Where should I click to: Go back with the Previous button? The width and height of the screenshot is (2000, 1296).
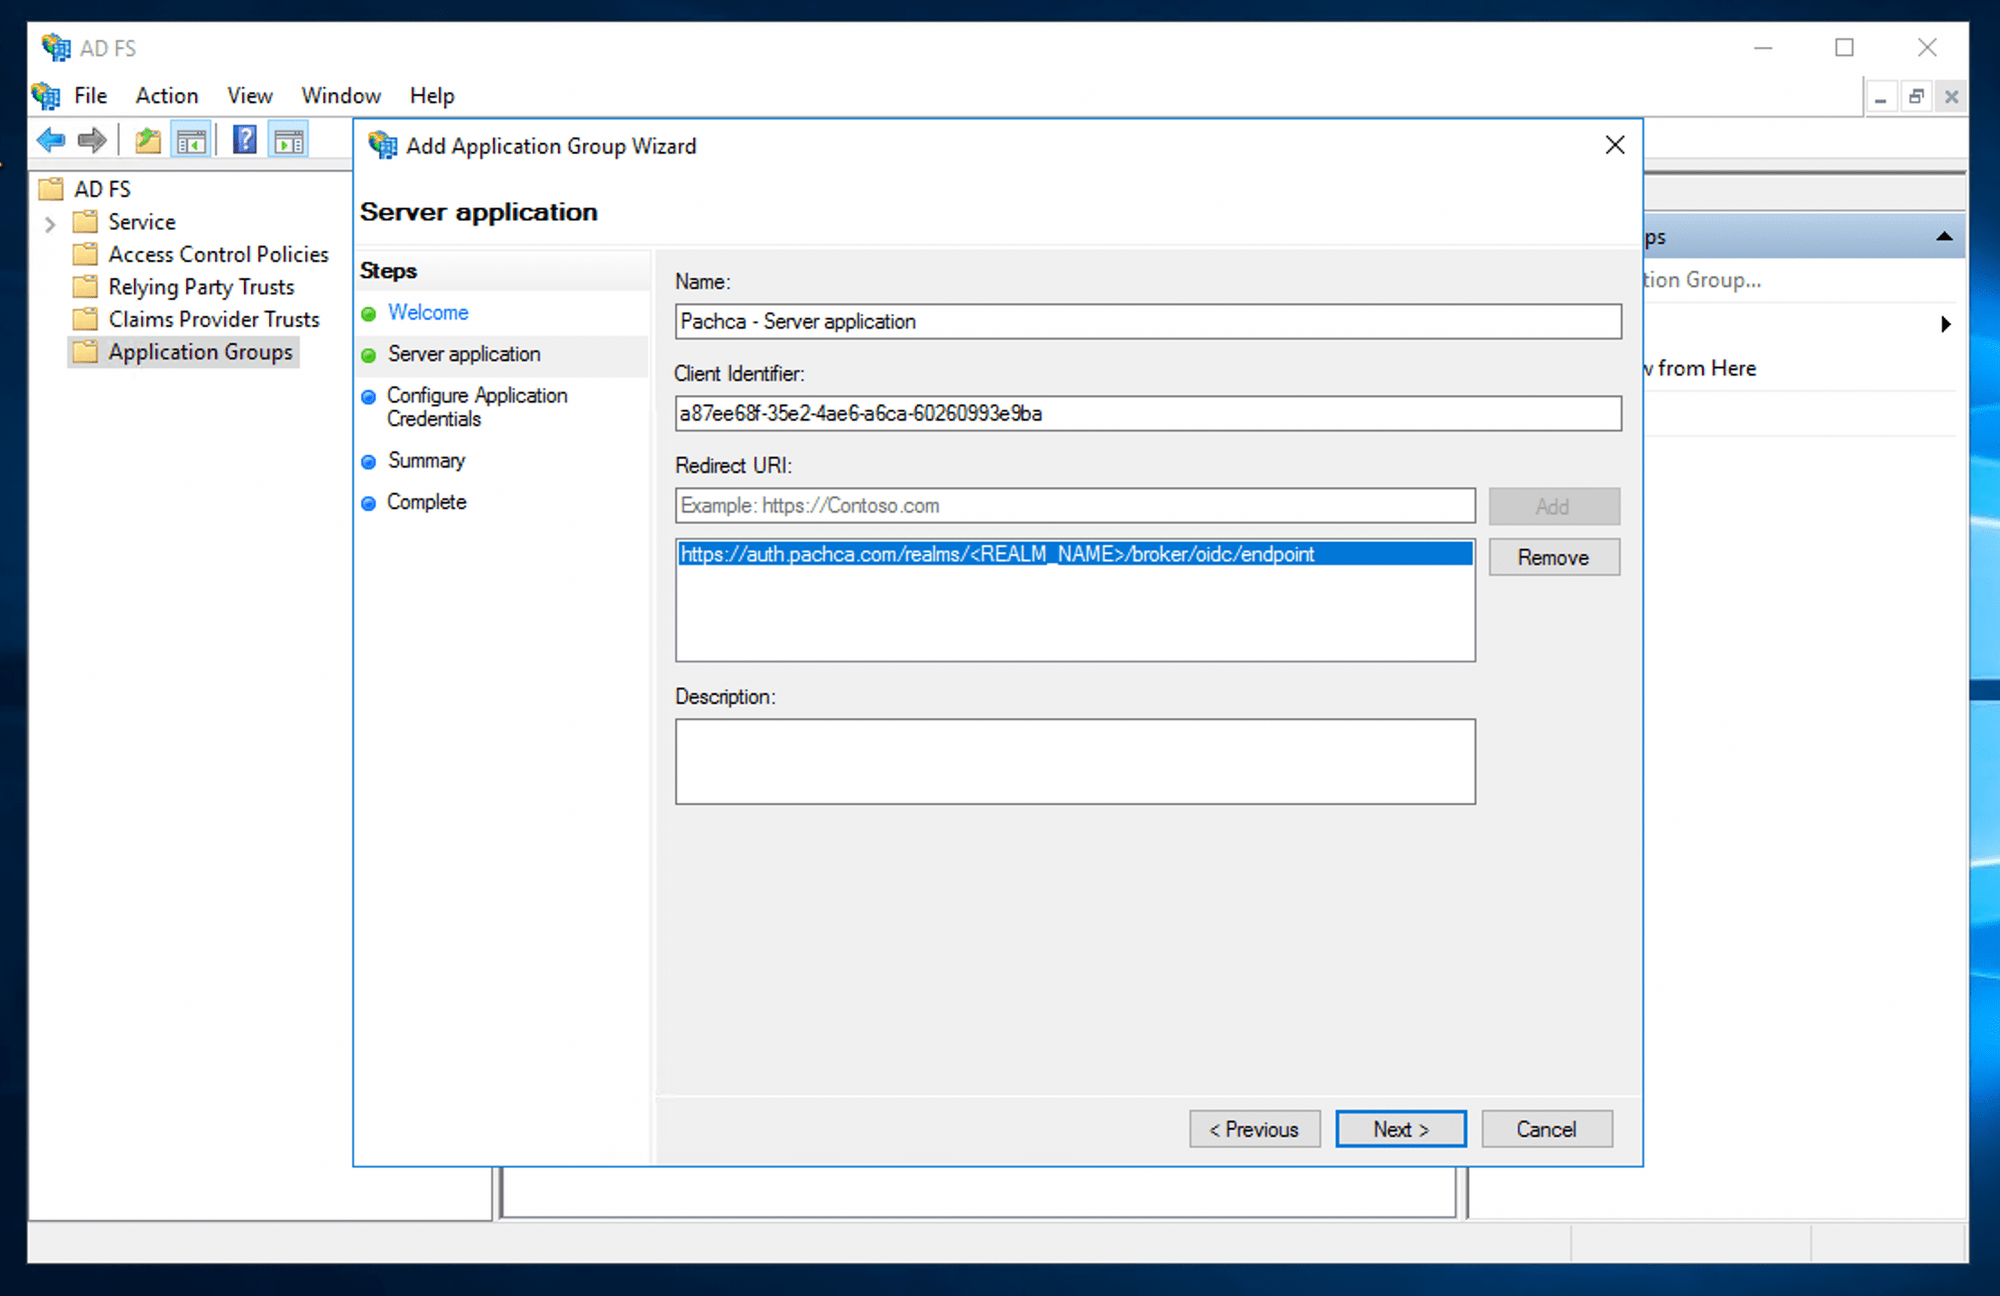pos(1254,1129)
